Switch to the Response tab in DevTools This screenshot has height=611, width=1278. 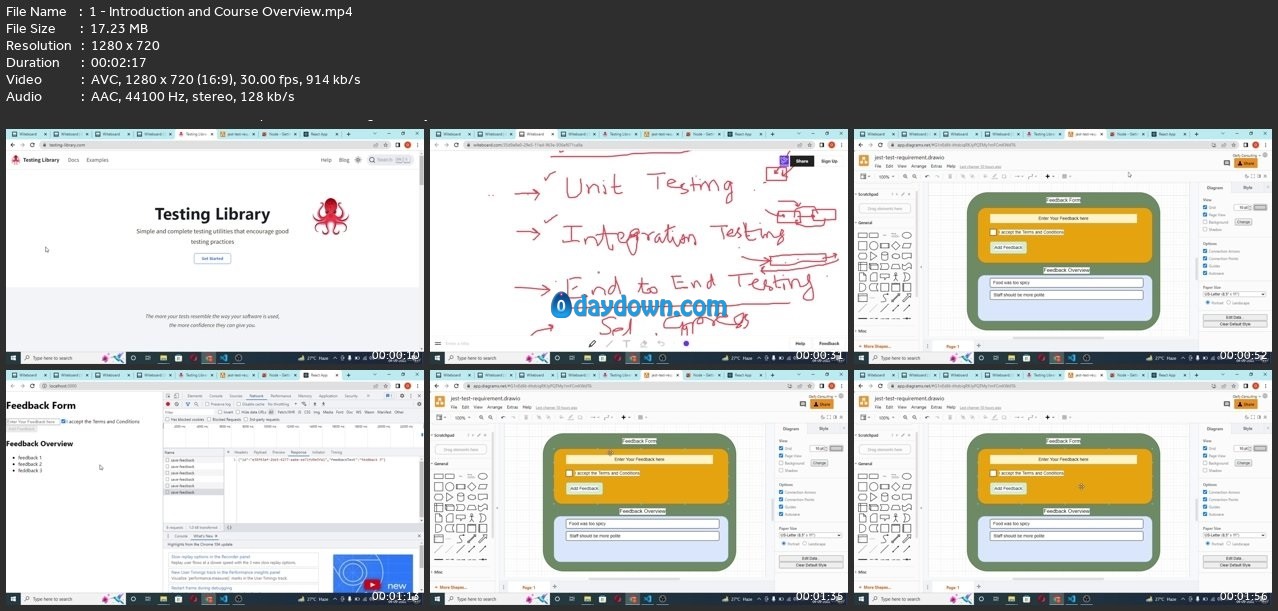point(298,452)
